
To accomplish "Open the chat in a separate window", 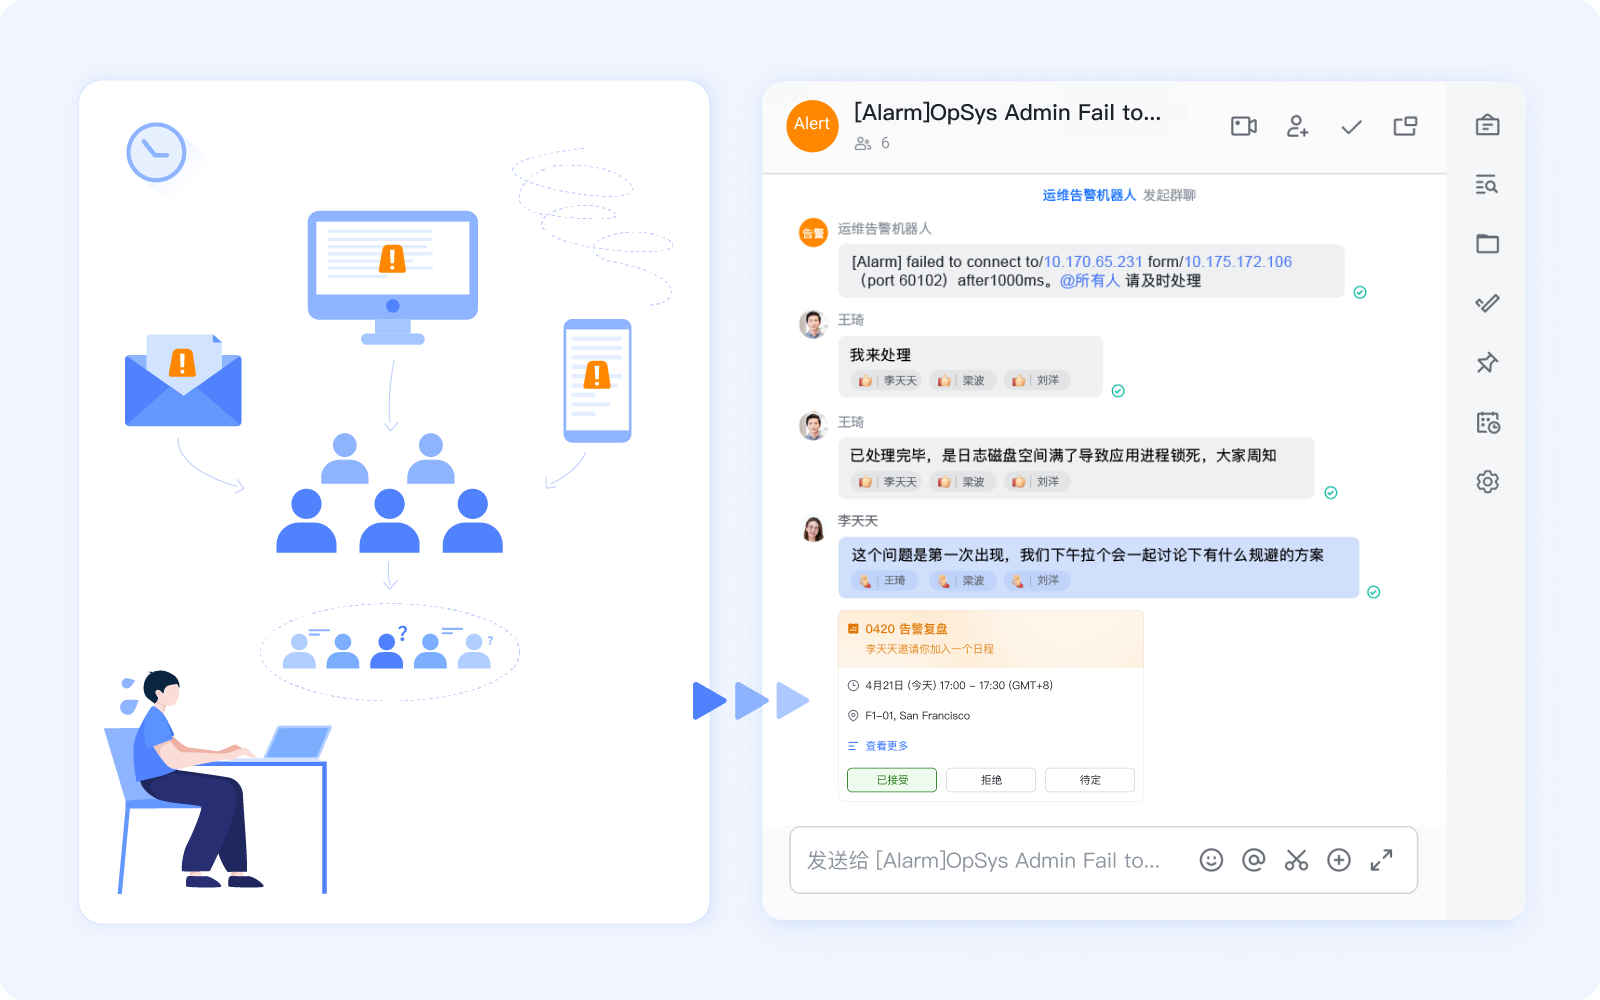I will (x=1405, y=126).
